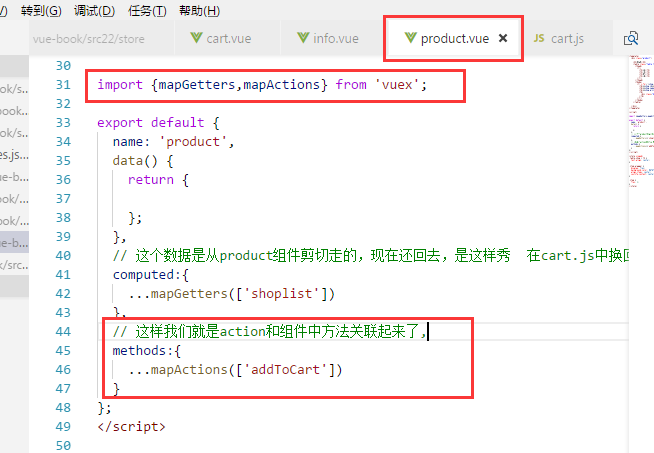Open the 调试(D) menu
Screen dimensions: 654x453
(x=94, y=11)
